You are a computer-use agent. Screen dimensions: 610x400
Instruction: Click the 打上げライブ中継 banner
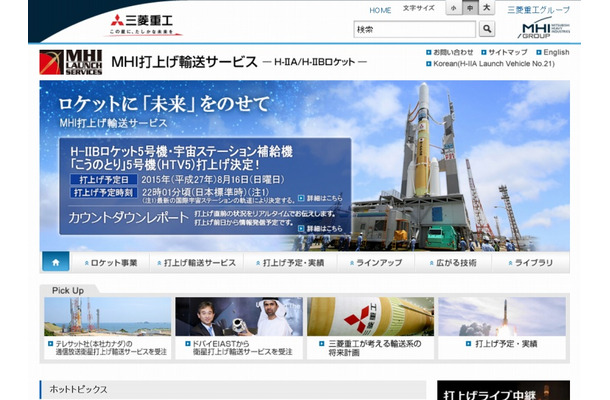503,390
